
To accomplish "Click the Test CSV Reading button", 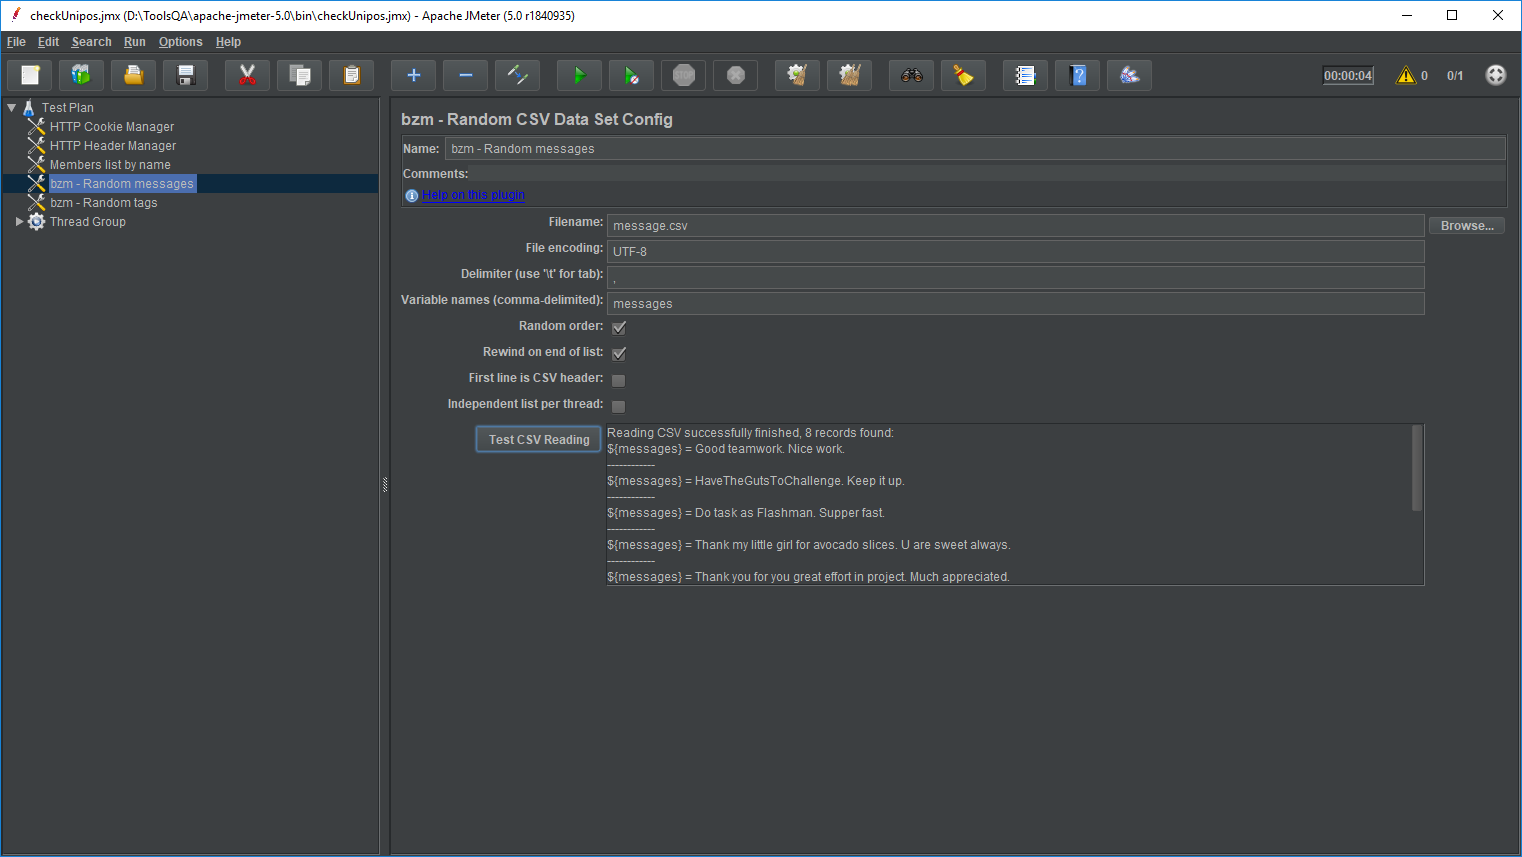I will [539, 439].
